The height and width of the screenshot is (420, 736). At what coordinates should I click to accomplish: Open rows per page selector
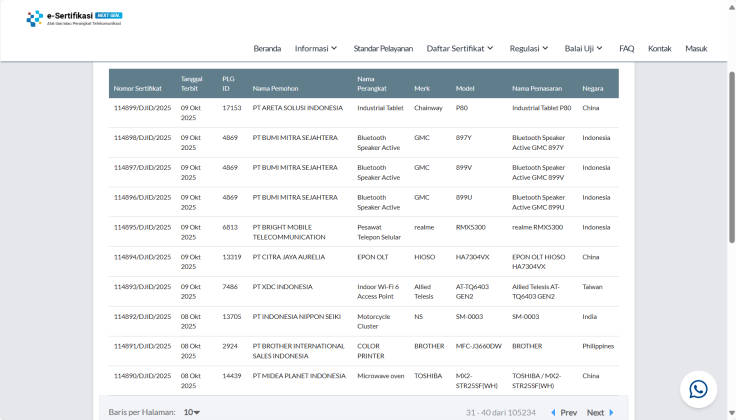tap(191, 412)
